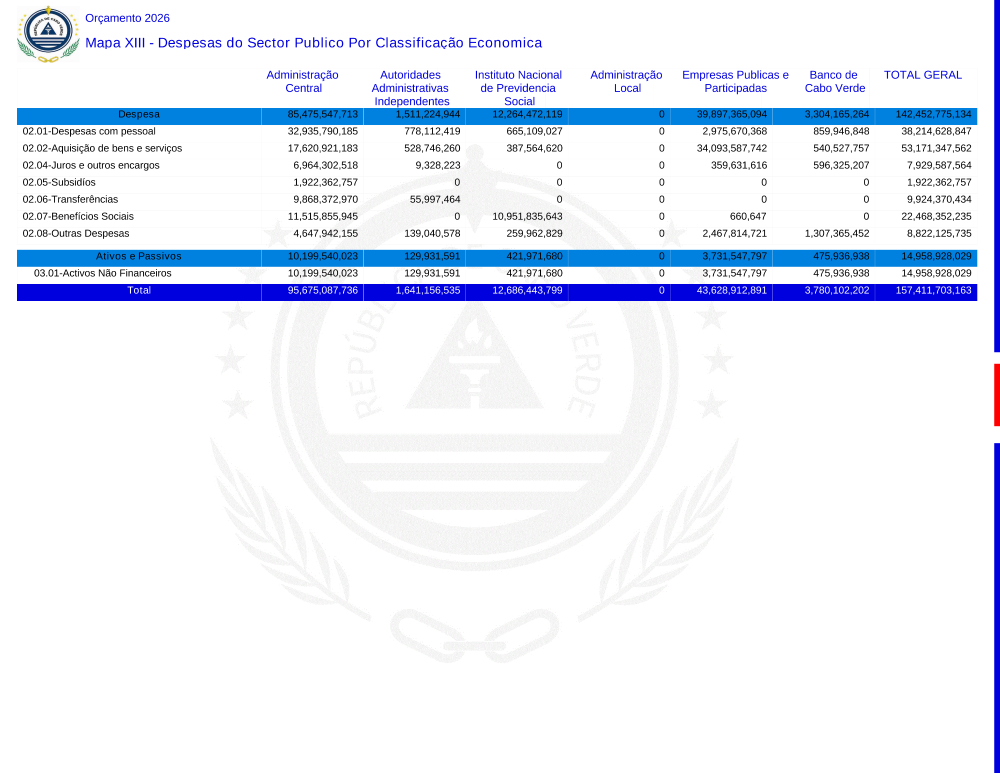1000x773 pixels.
Task: Click the 02.01-Despesas com pessoal row label
Action: [x=89, y=131]
